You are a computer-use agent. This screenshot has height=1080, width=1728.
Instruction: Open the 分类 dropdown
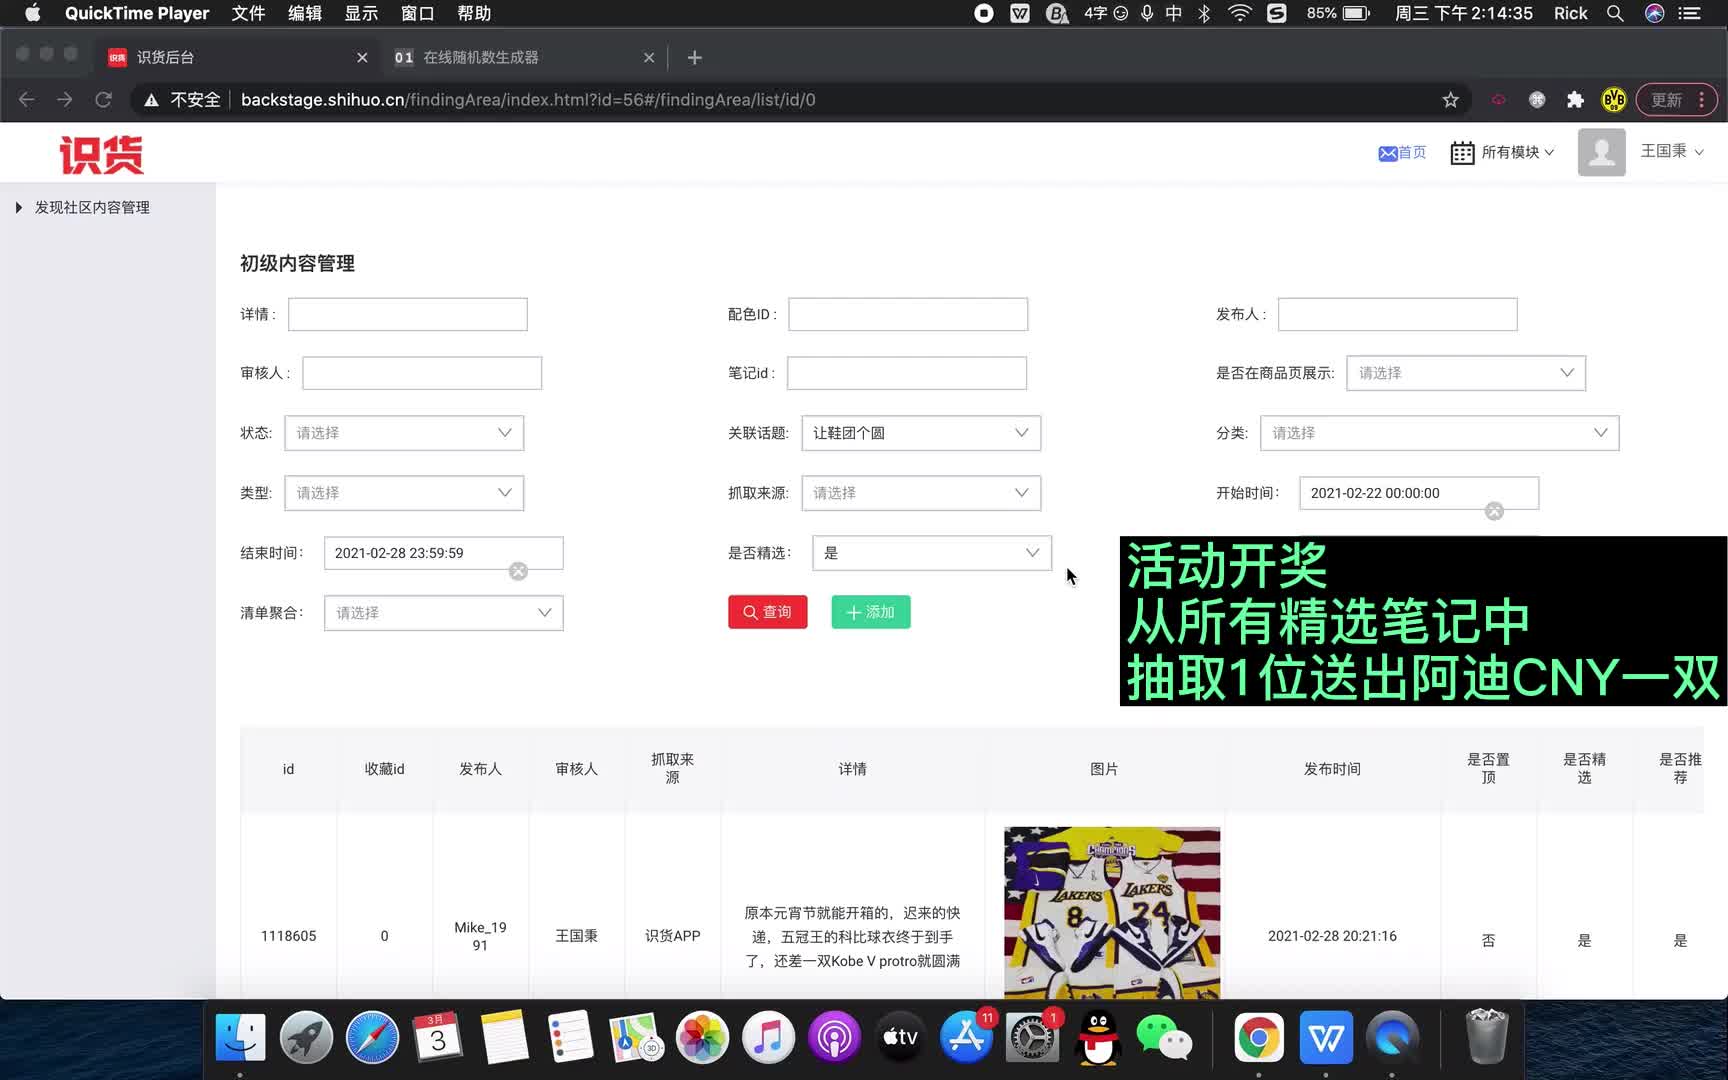tap(1440, 433)
